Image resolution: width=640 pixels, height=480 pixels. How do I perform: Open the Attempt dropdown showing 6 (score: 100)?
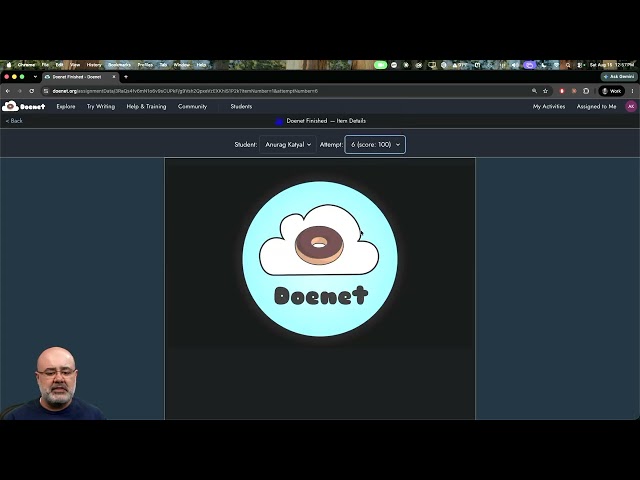(x=375, y=144)
